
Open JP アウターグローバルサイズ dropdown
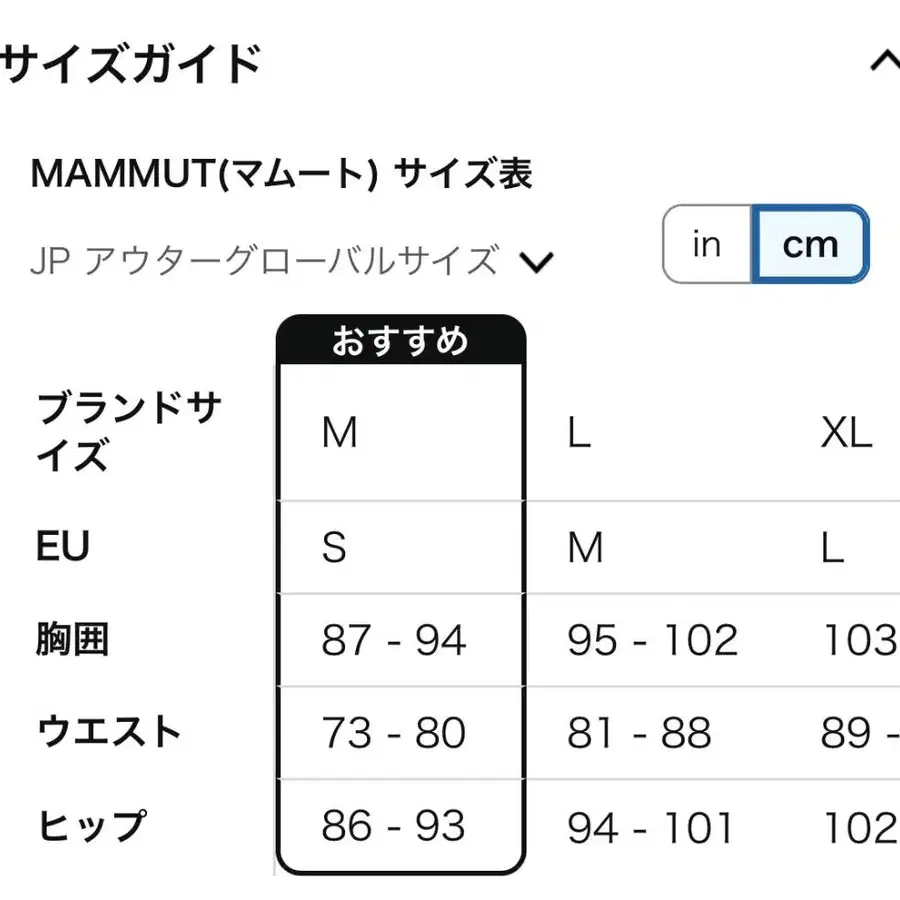point(264,262)
